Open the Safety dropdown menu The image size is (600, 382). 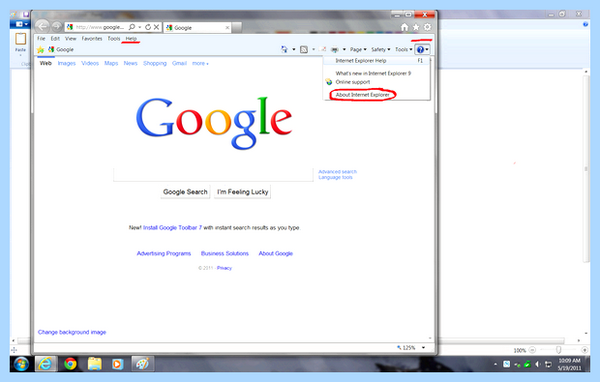coord(381,49)
